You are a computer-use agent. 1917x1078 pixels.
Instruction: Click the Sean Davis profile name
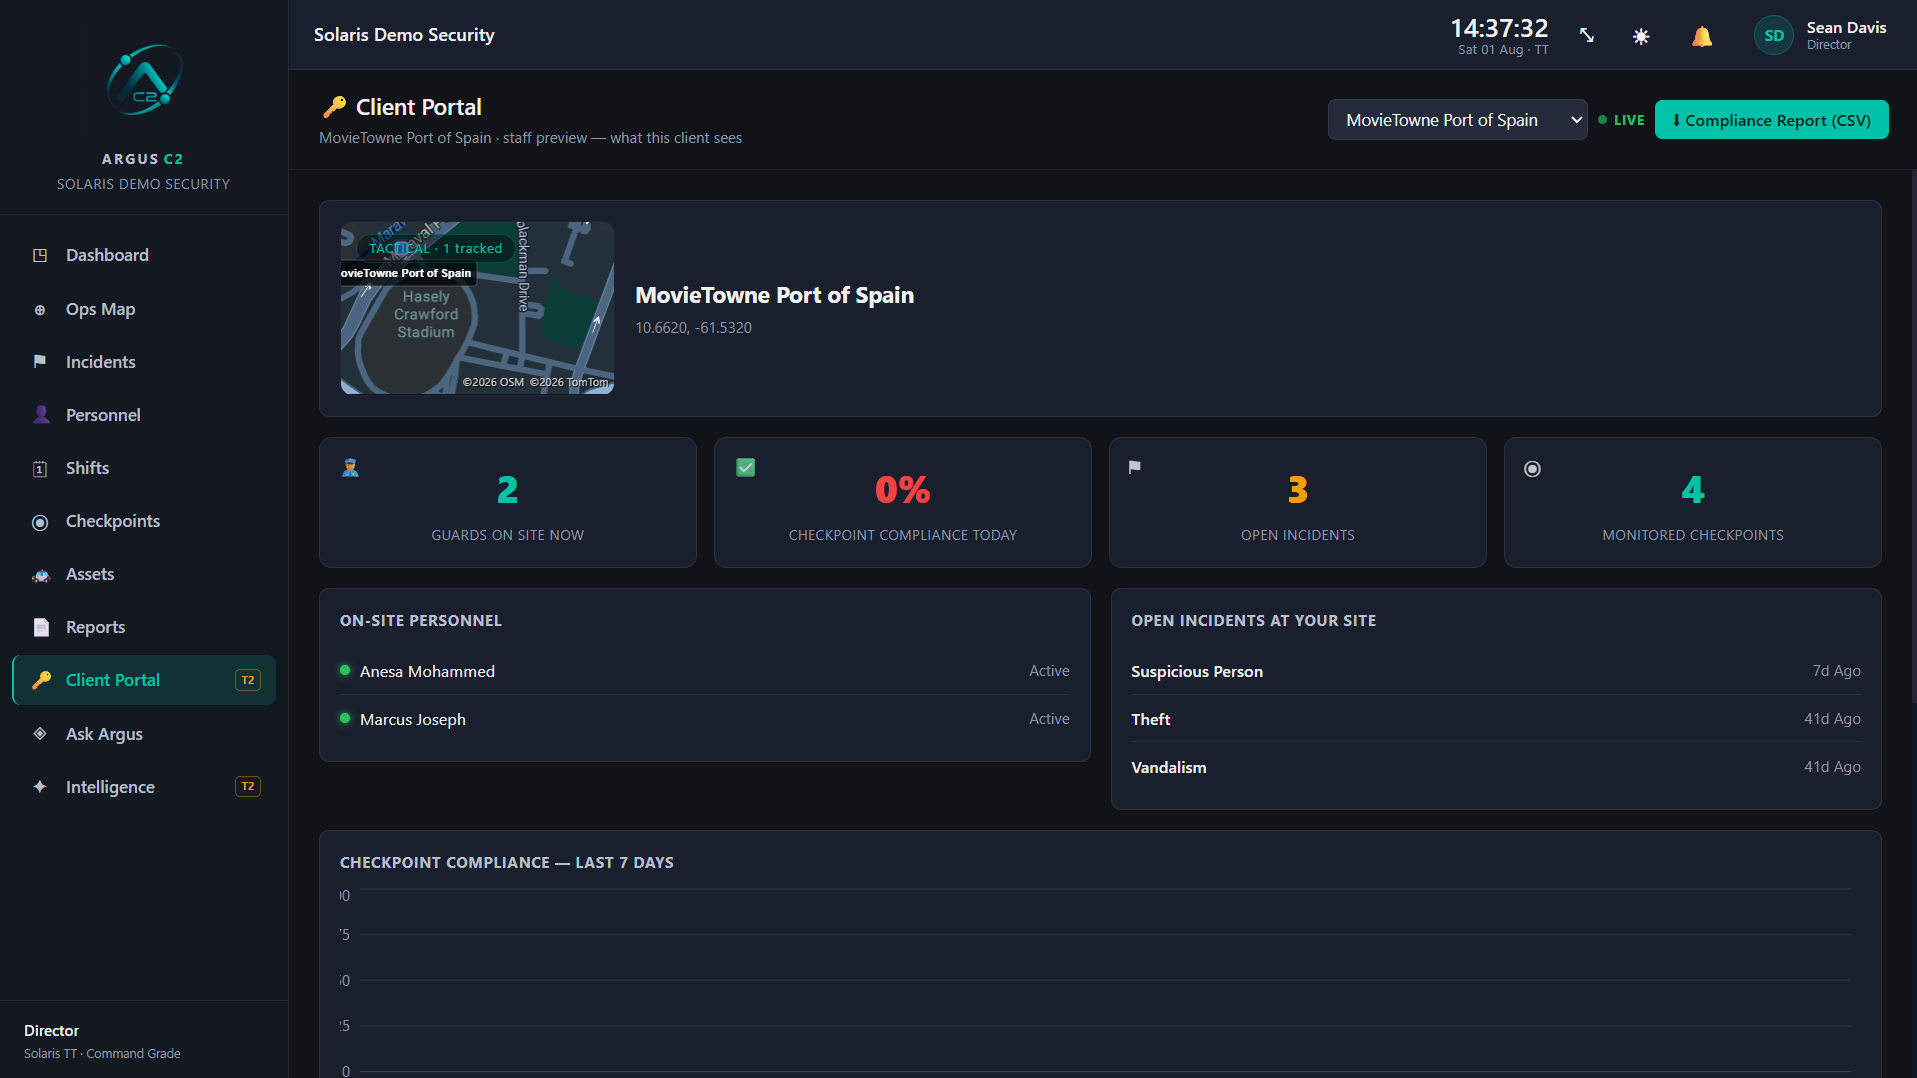(x=1846, y=28)
